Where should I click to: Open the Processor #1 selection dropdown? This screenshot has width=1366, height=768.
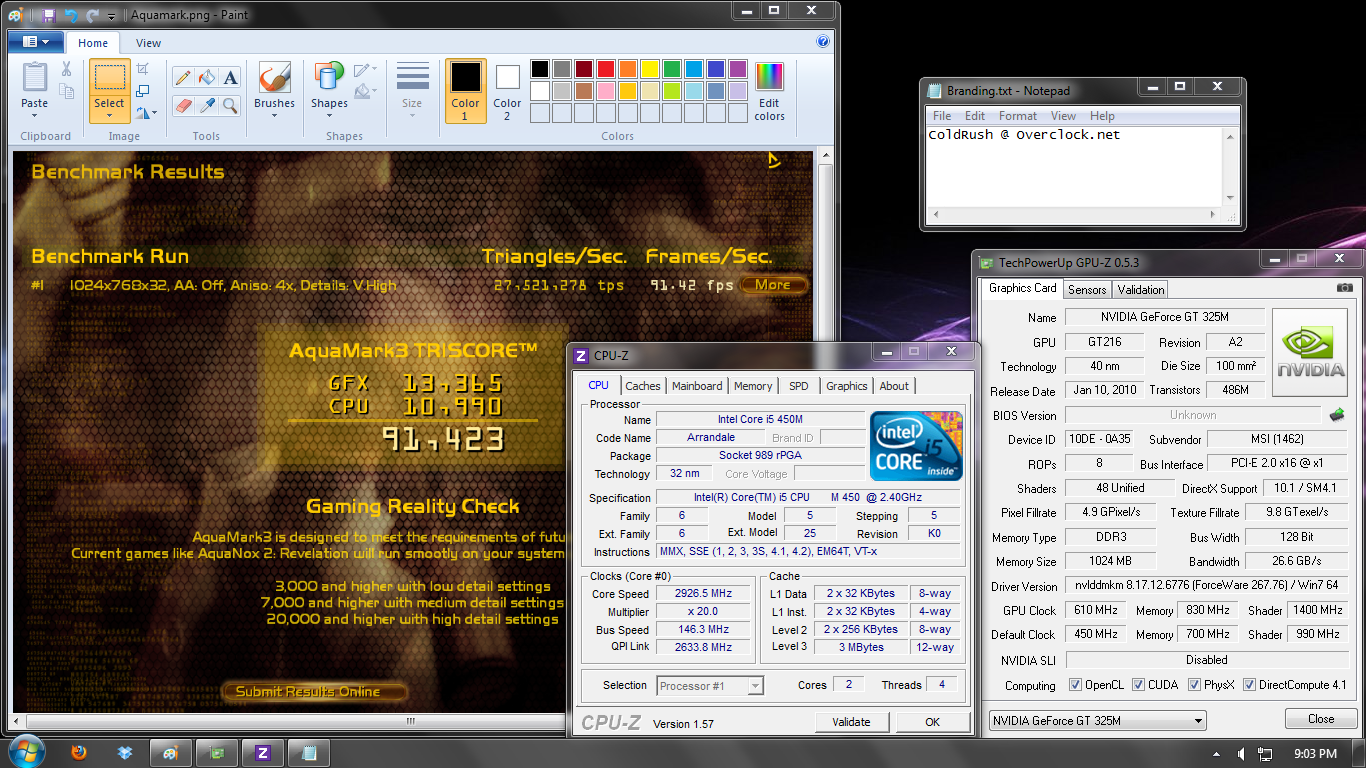click(710, 686)
